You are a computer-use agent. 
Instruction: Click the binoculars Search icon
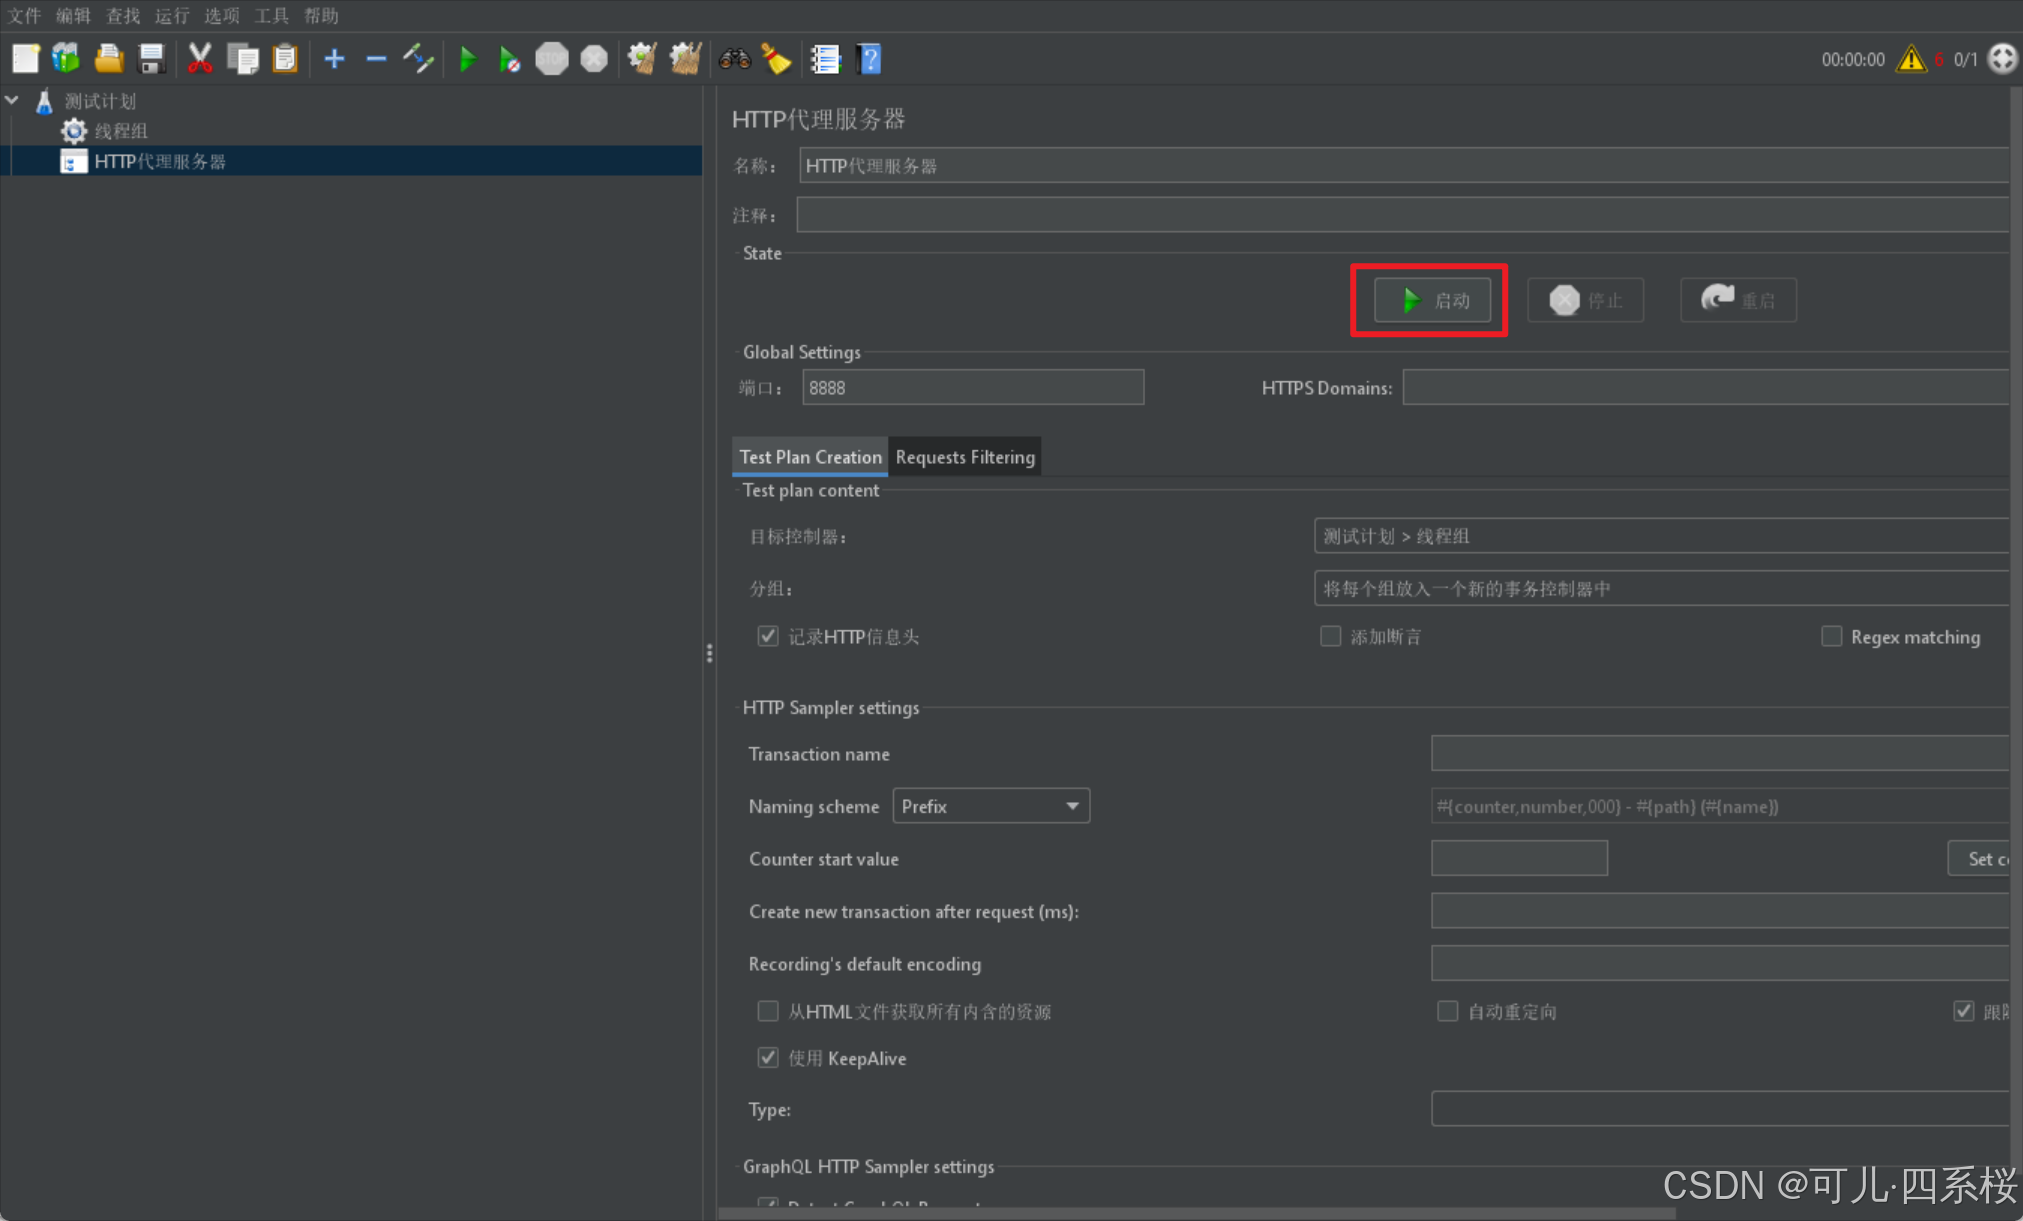(735, 59)
